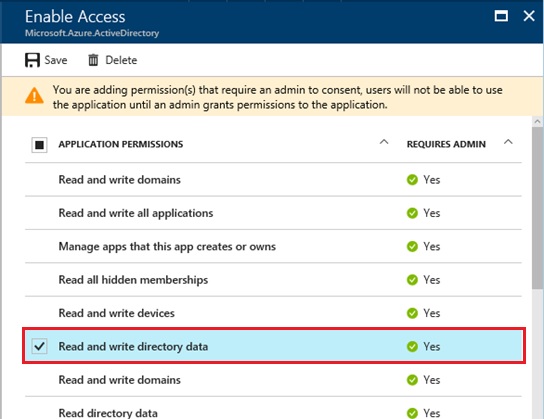Sort by Application Permissions column chevron
This screenshot has height=419, width=544.
click(x=384, y=142)
